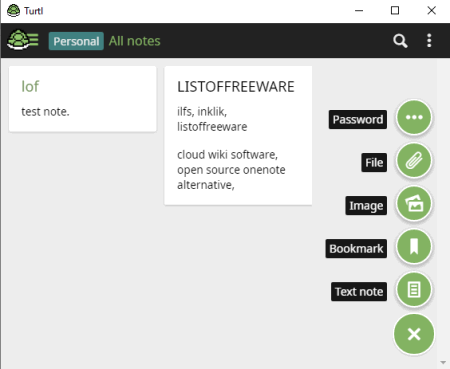Click the Text note document icon
The height and width of the screenshot is (369, 450).
pos(414,290)
